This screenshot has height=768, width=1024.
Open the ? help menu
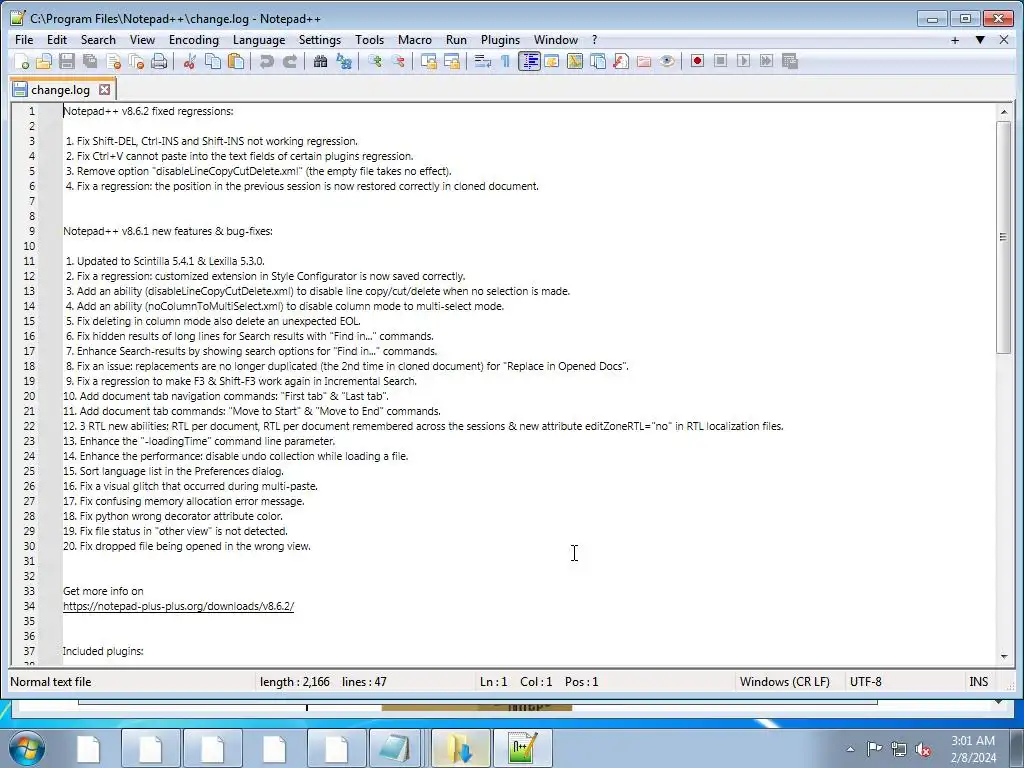594,40
